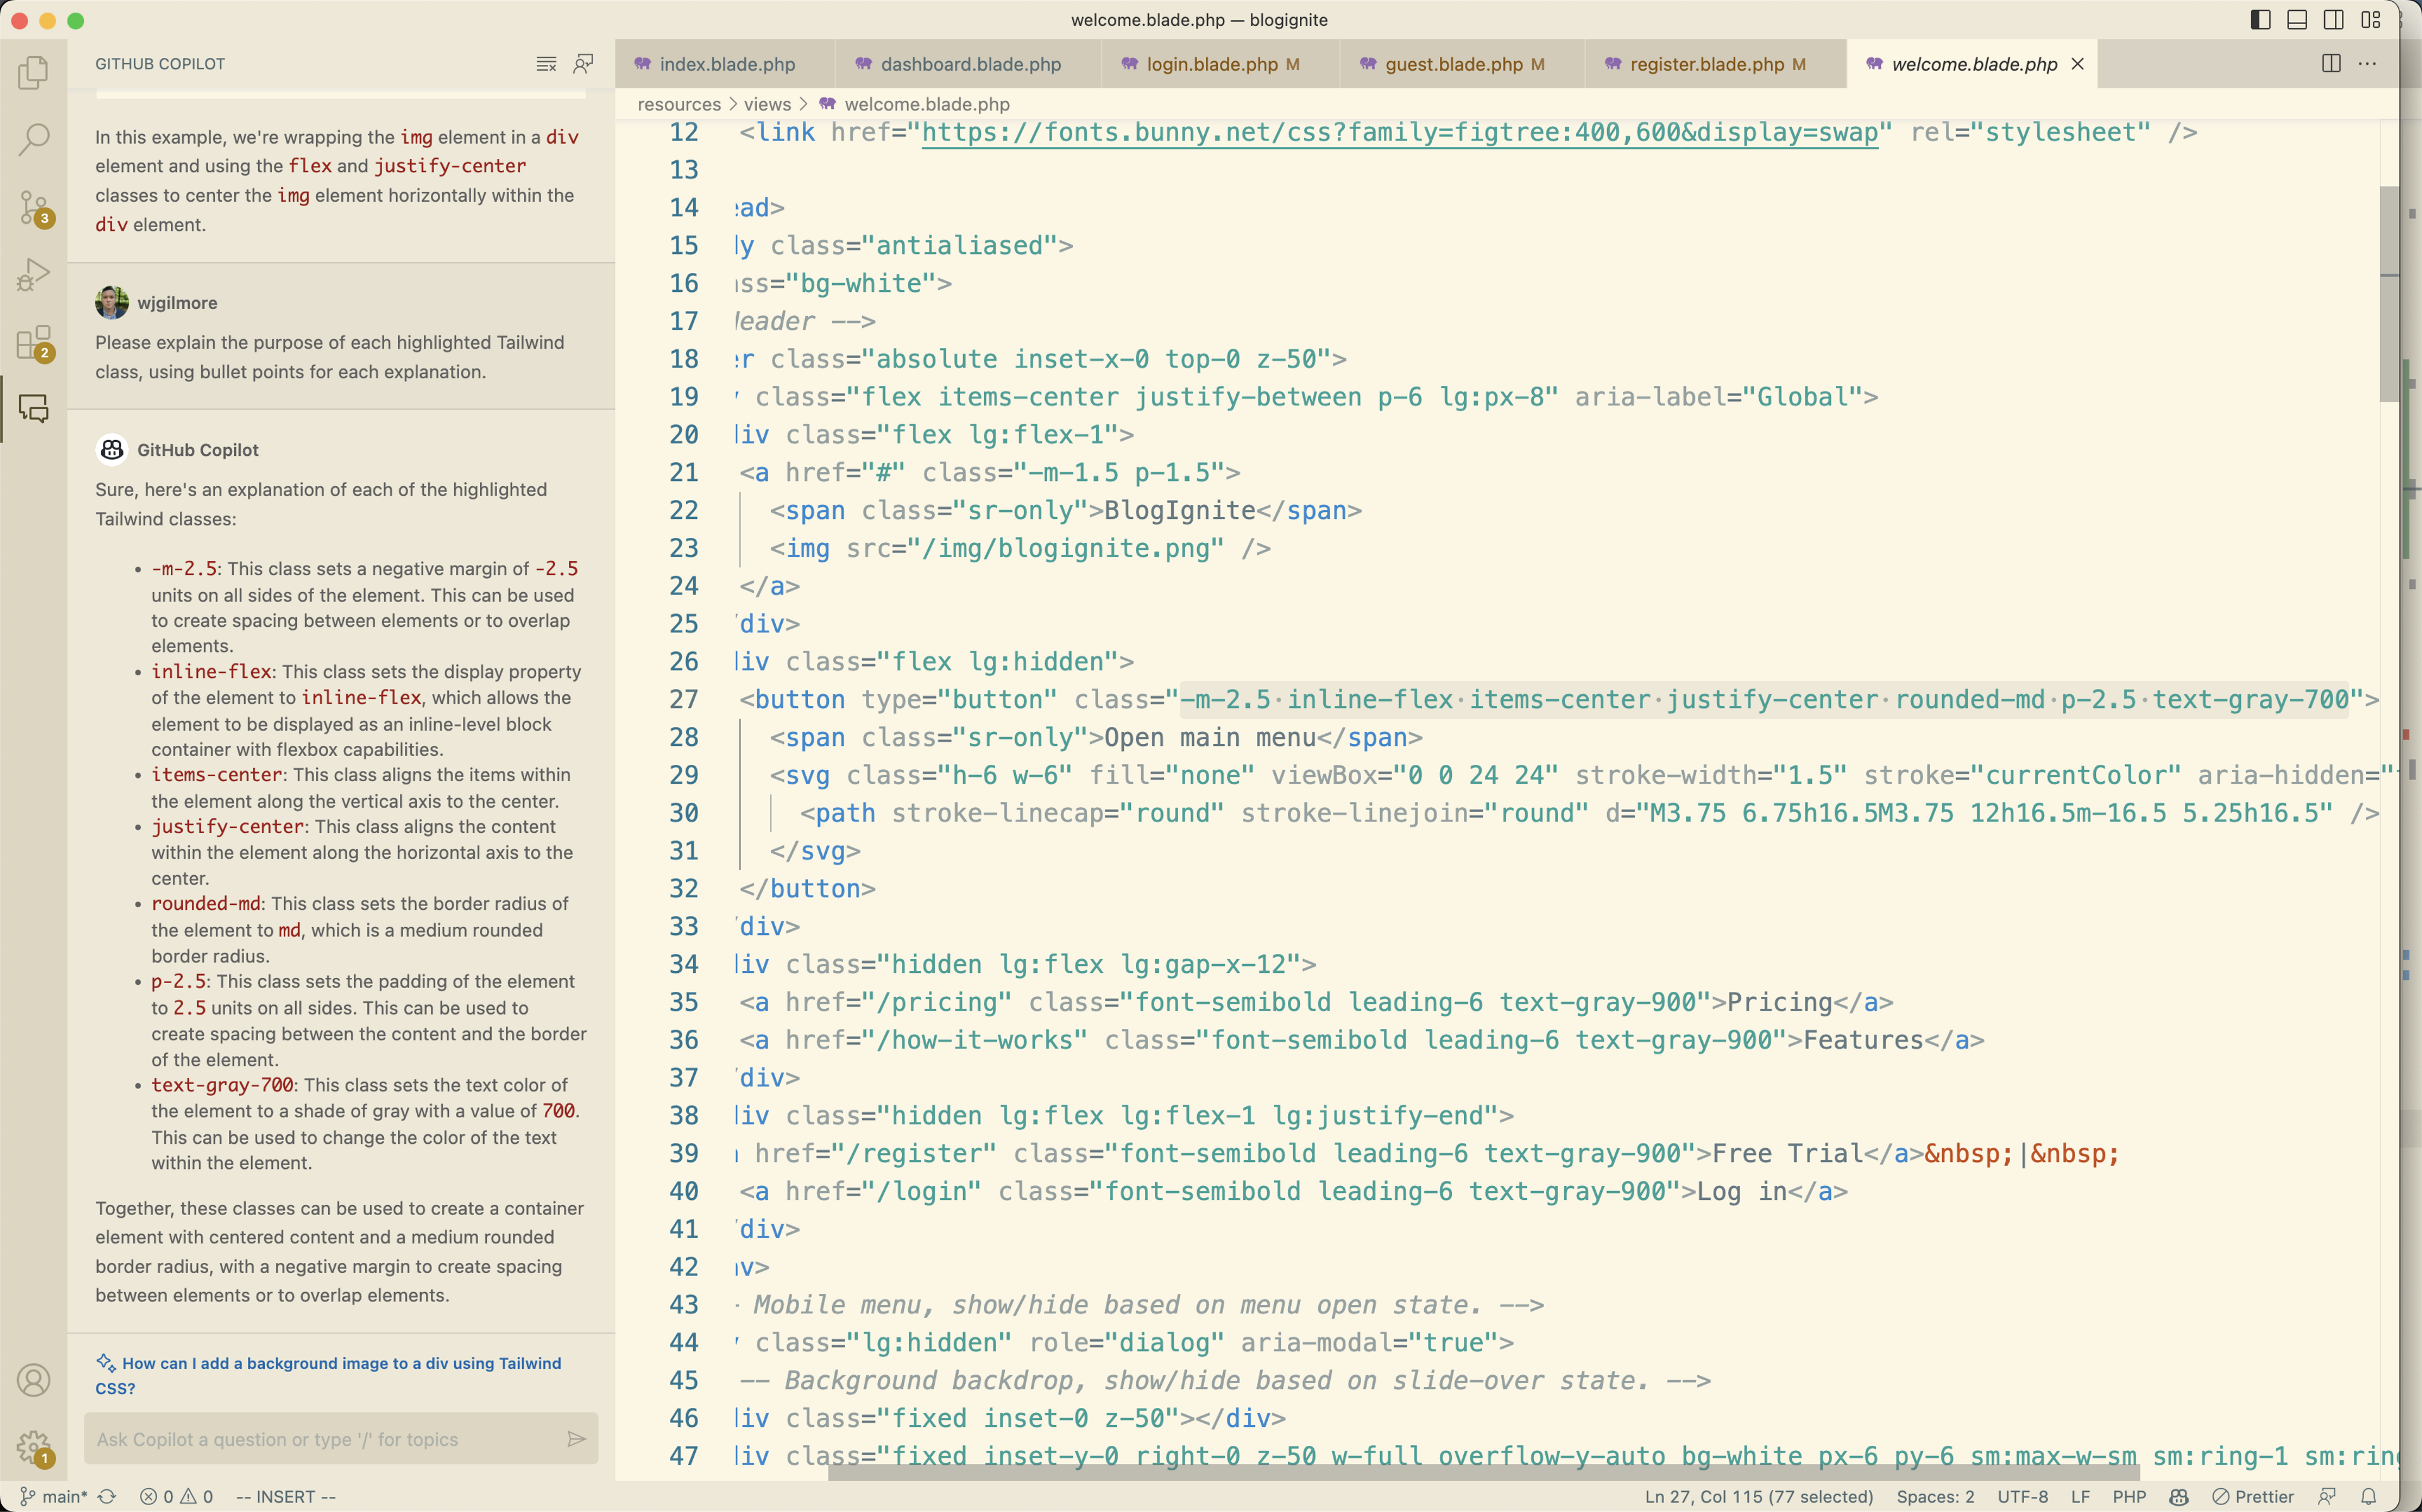Click the horizontal editor scrollbar
The width and height of the screenshot is (2422, 1512).
pyautogui.click(x=1483, y=1472)
